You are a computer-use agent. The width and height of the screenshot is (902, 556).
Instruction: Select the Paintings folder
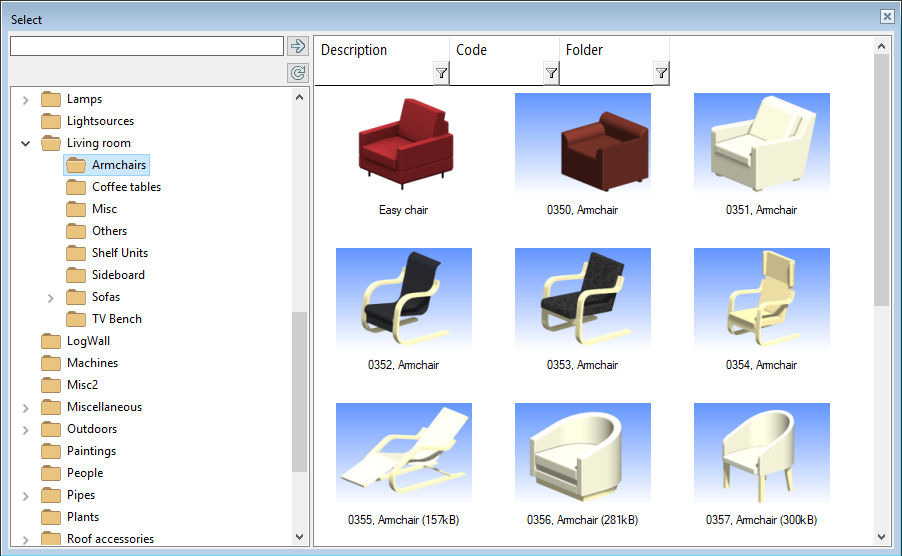(x=91, y=451)
